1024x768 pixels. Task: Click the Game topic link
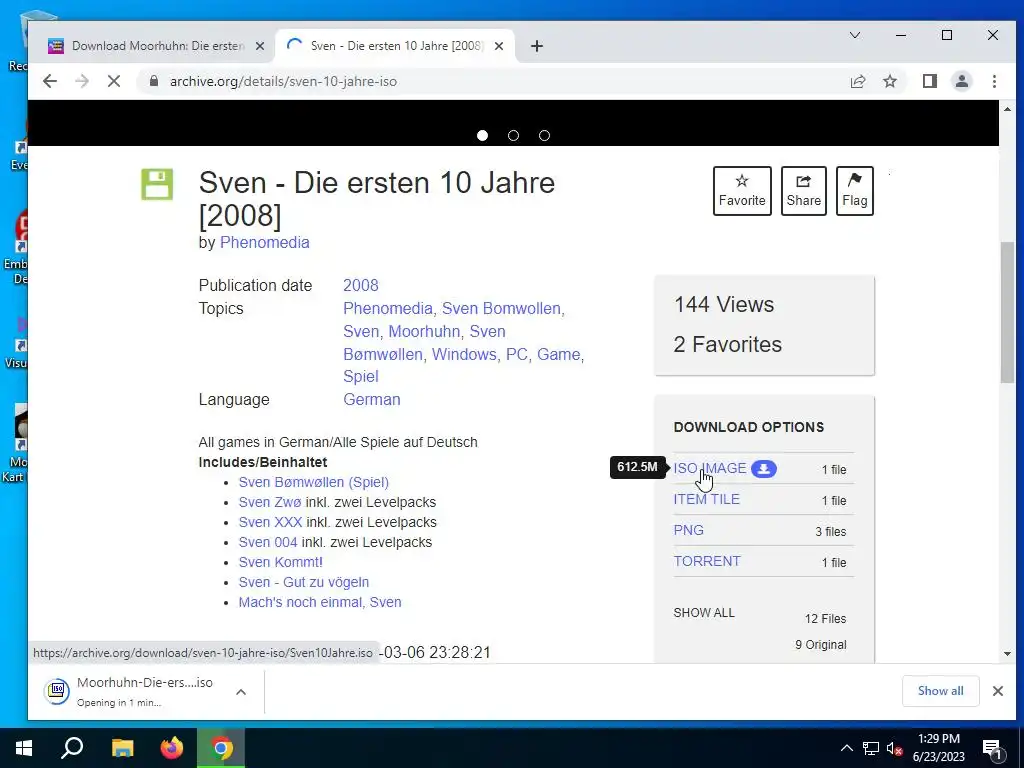pos(558,354)
